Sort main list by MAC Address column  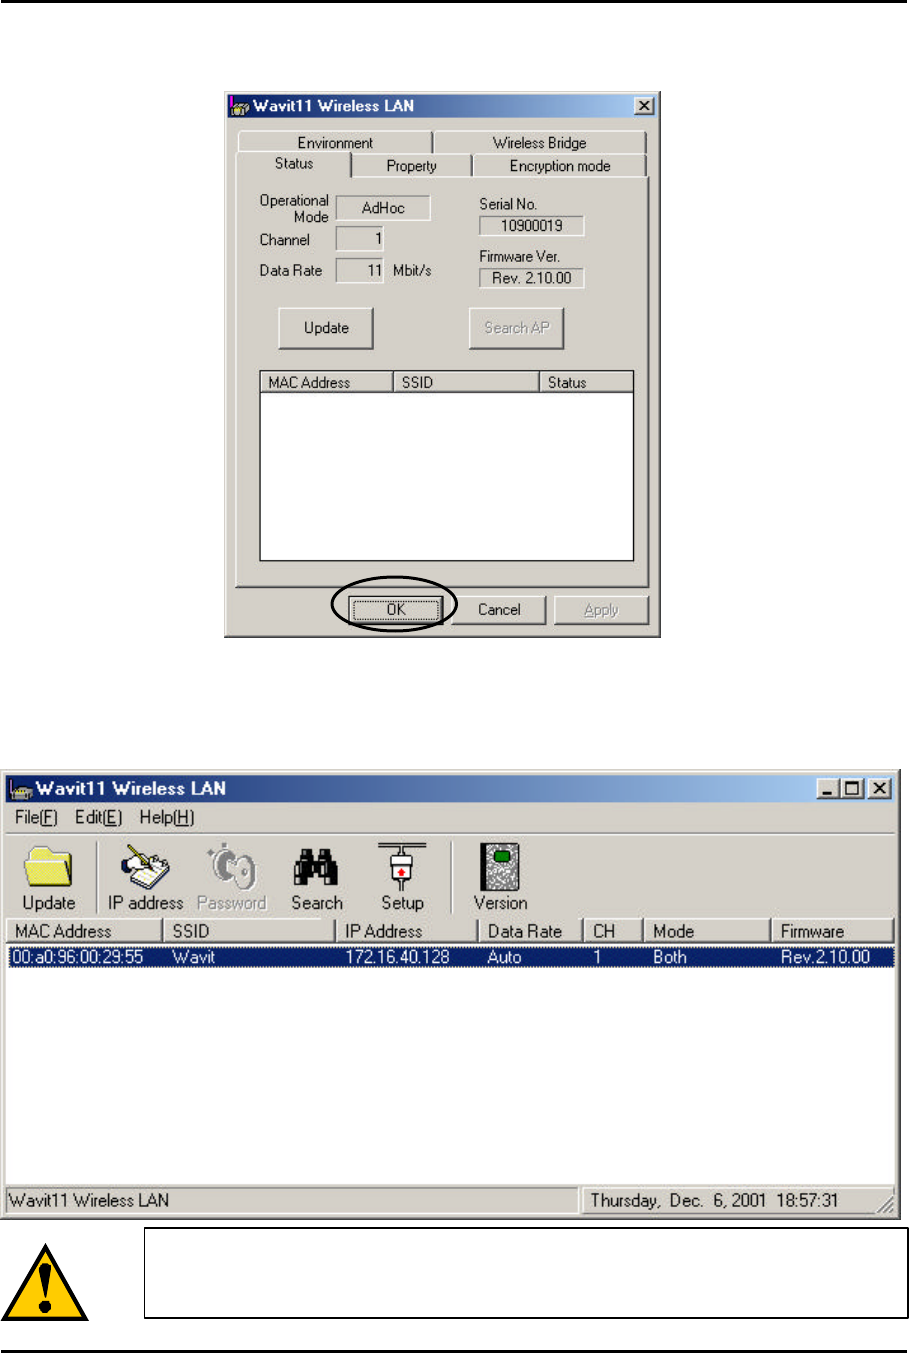(x=83, y=931)
